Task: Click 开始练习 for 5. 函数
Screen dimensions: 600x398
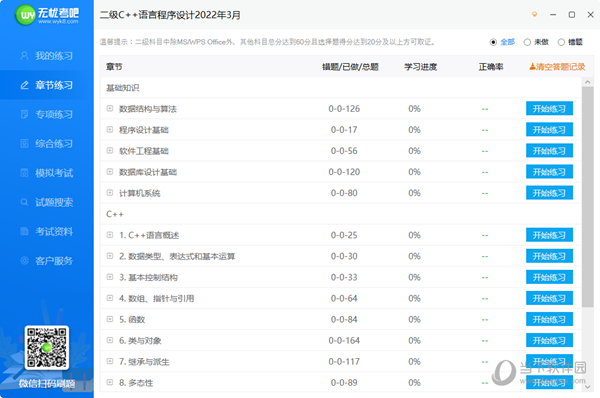Action: click(x=549, y=319)
